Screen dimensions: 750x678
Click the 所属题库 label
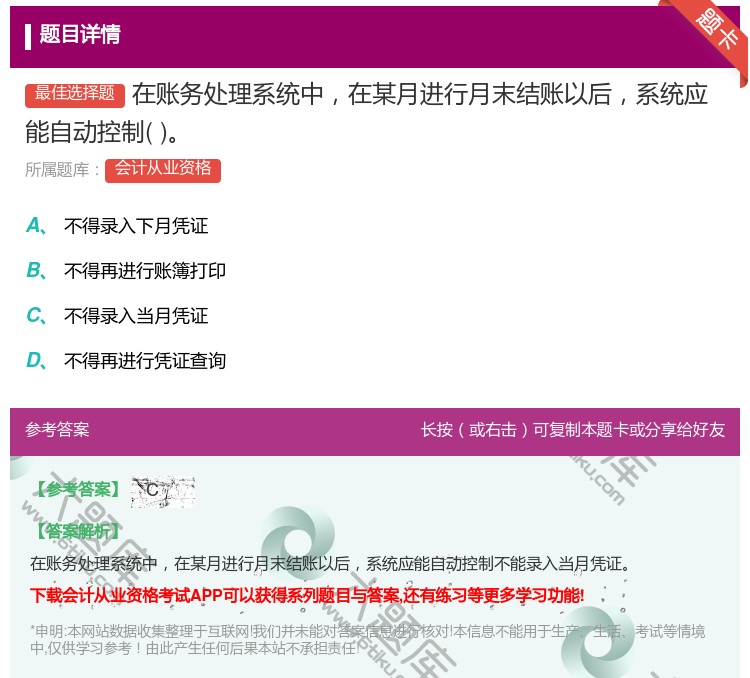[62, 170]
